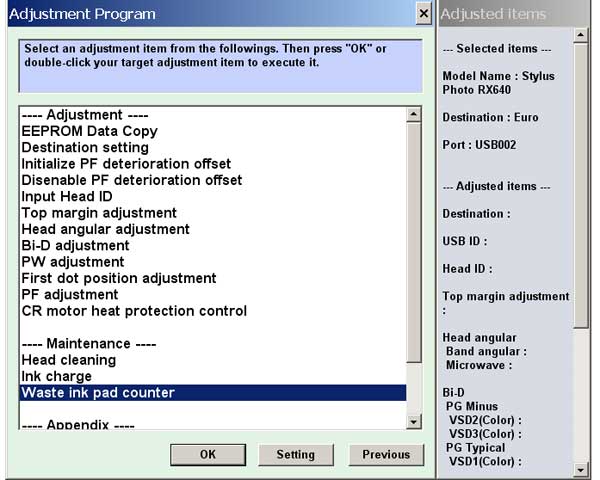Click the adjustment list scrollbar thumb
Screen dimensions: 600x480
(413, 242)
